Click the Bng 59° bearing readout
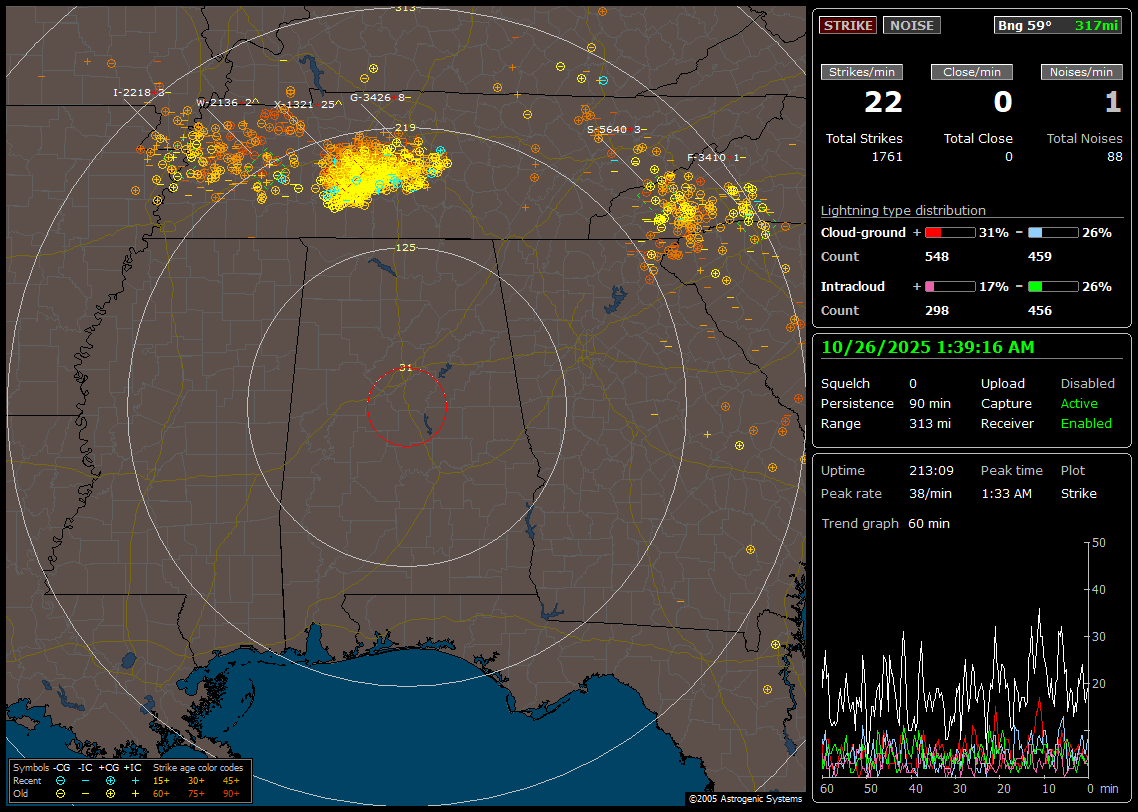 point(1026,25)
